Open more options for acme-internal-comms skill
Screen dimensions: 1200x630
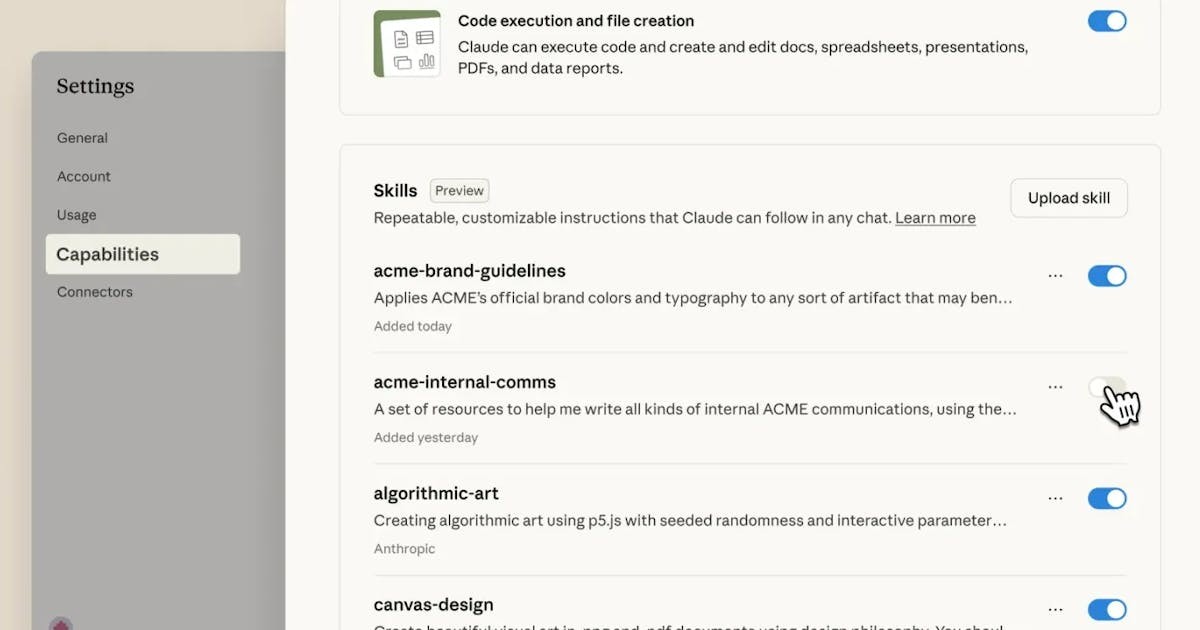tap(1055, 386)
